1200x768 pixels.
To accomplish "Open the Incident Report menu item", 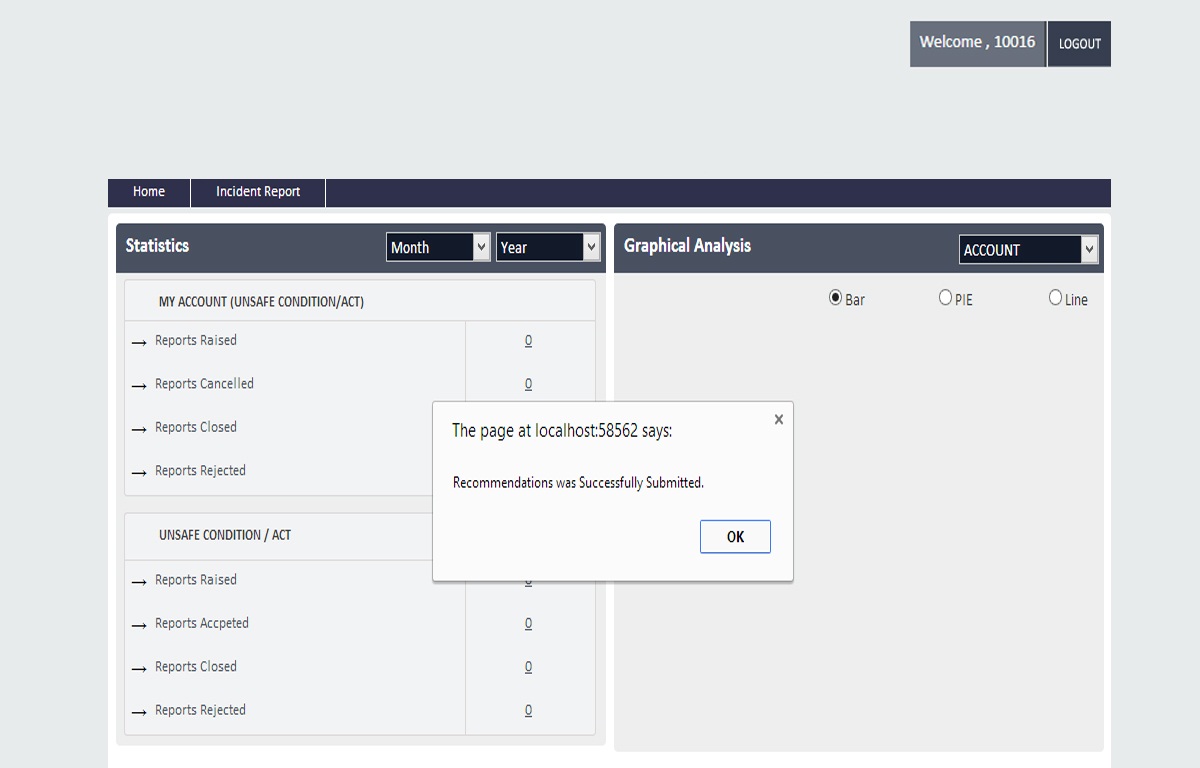I will 258,192.
